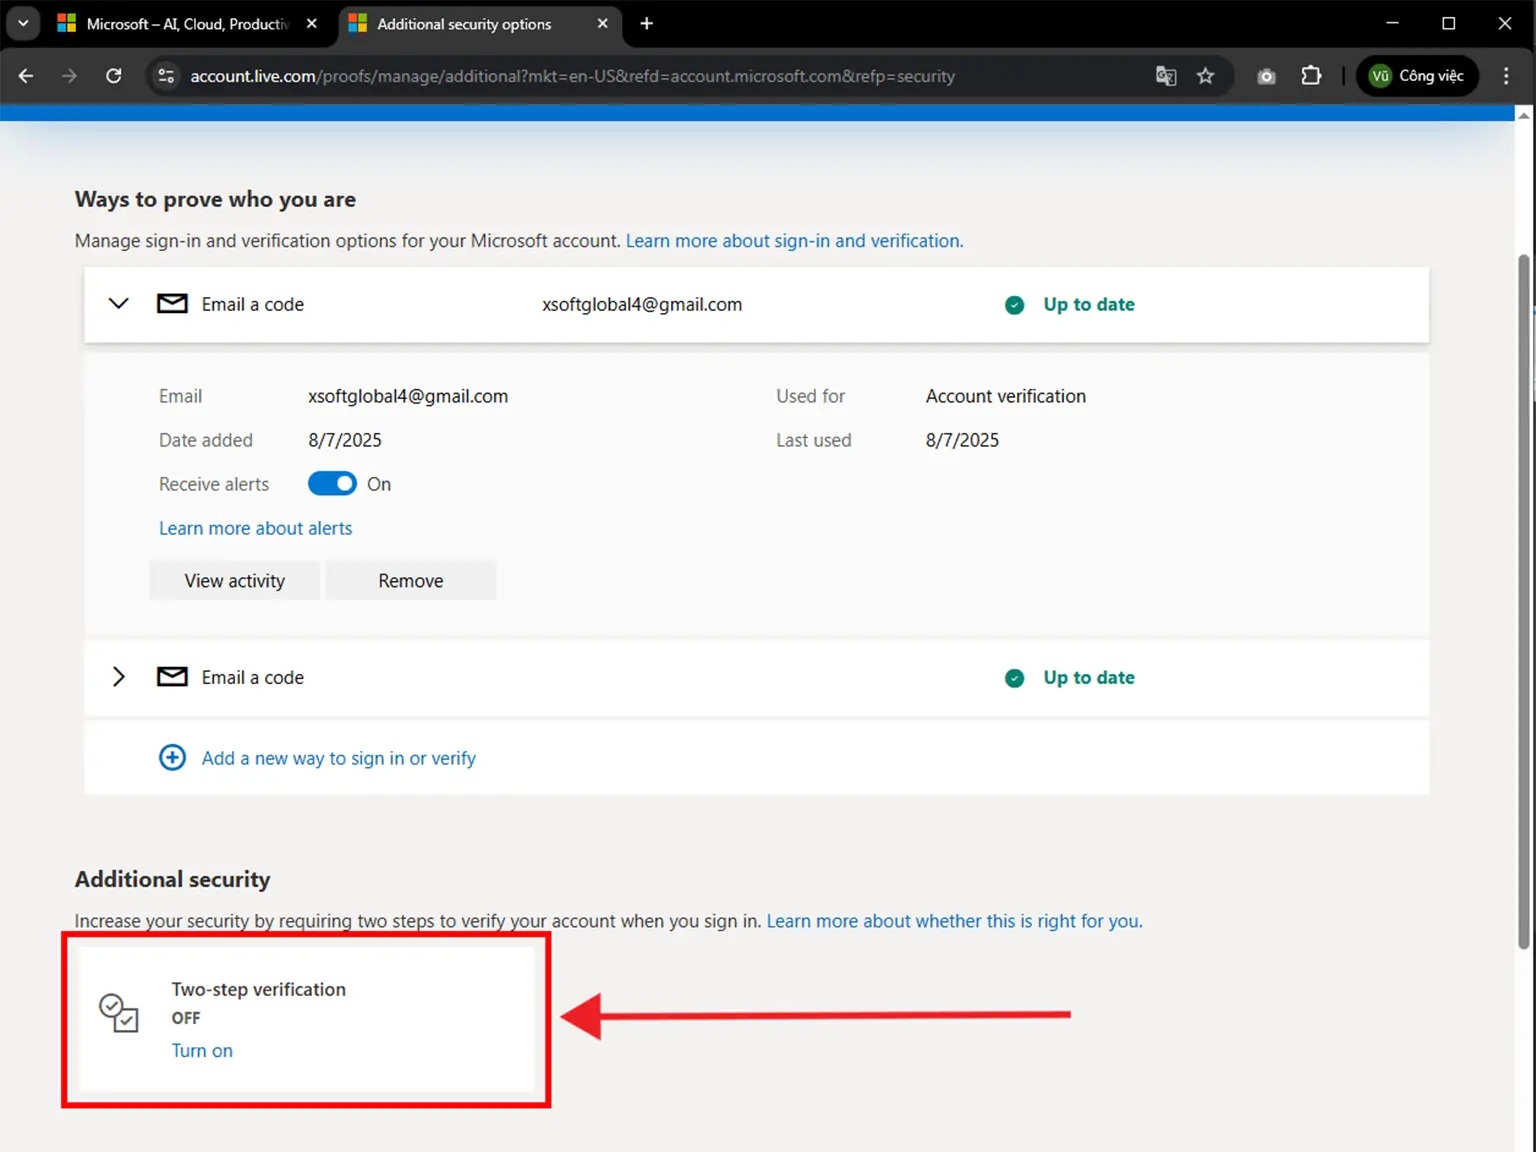1536x1152 pixels.
Task: Reload the page
Action: click(113, 75)
